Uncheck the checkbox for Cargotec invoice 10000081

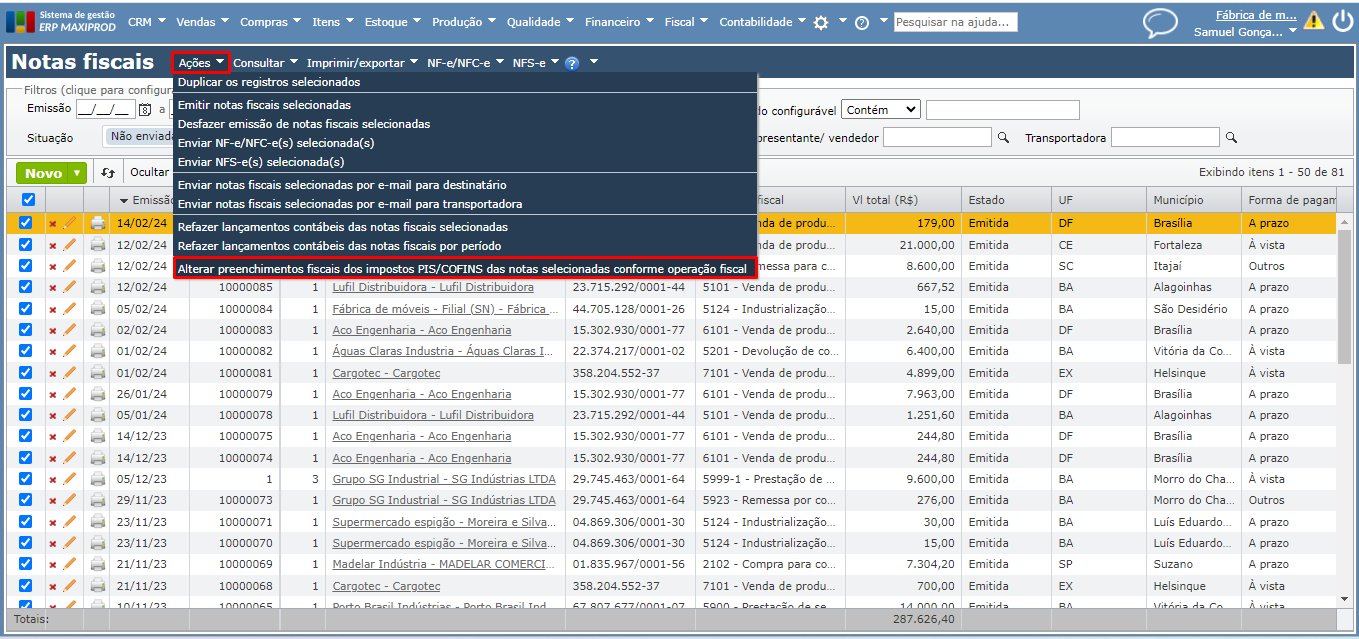point(27,373)
